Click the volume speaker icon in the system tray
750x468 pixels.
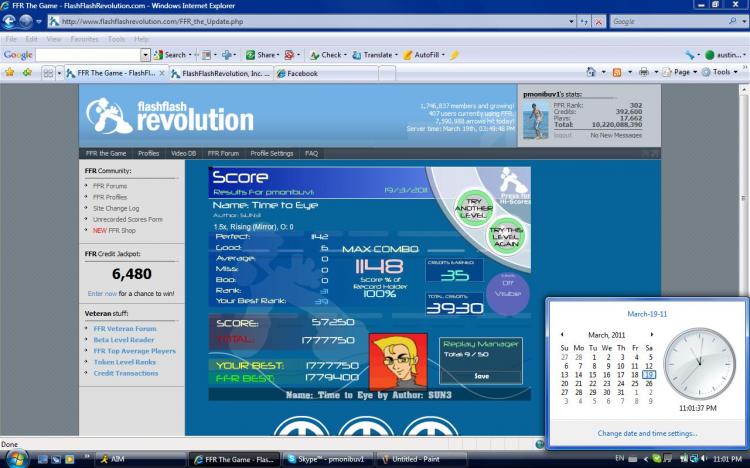point(703,459)
